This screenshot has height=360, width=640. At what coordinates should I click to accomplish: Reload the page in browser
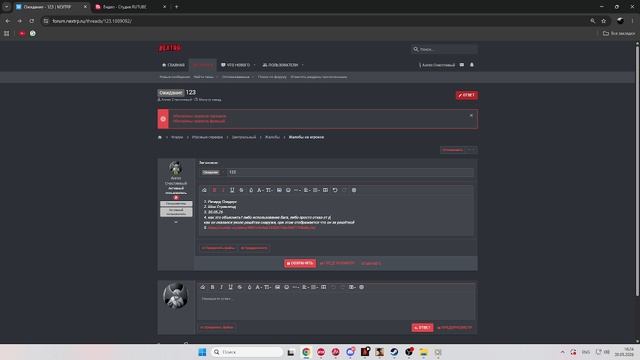click(x=31, y=21)
